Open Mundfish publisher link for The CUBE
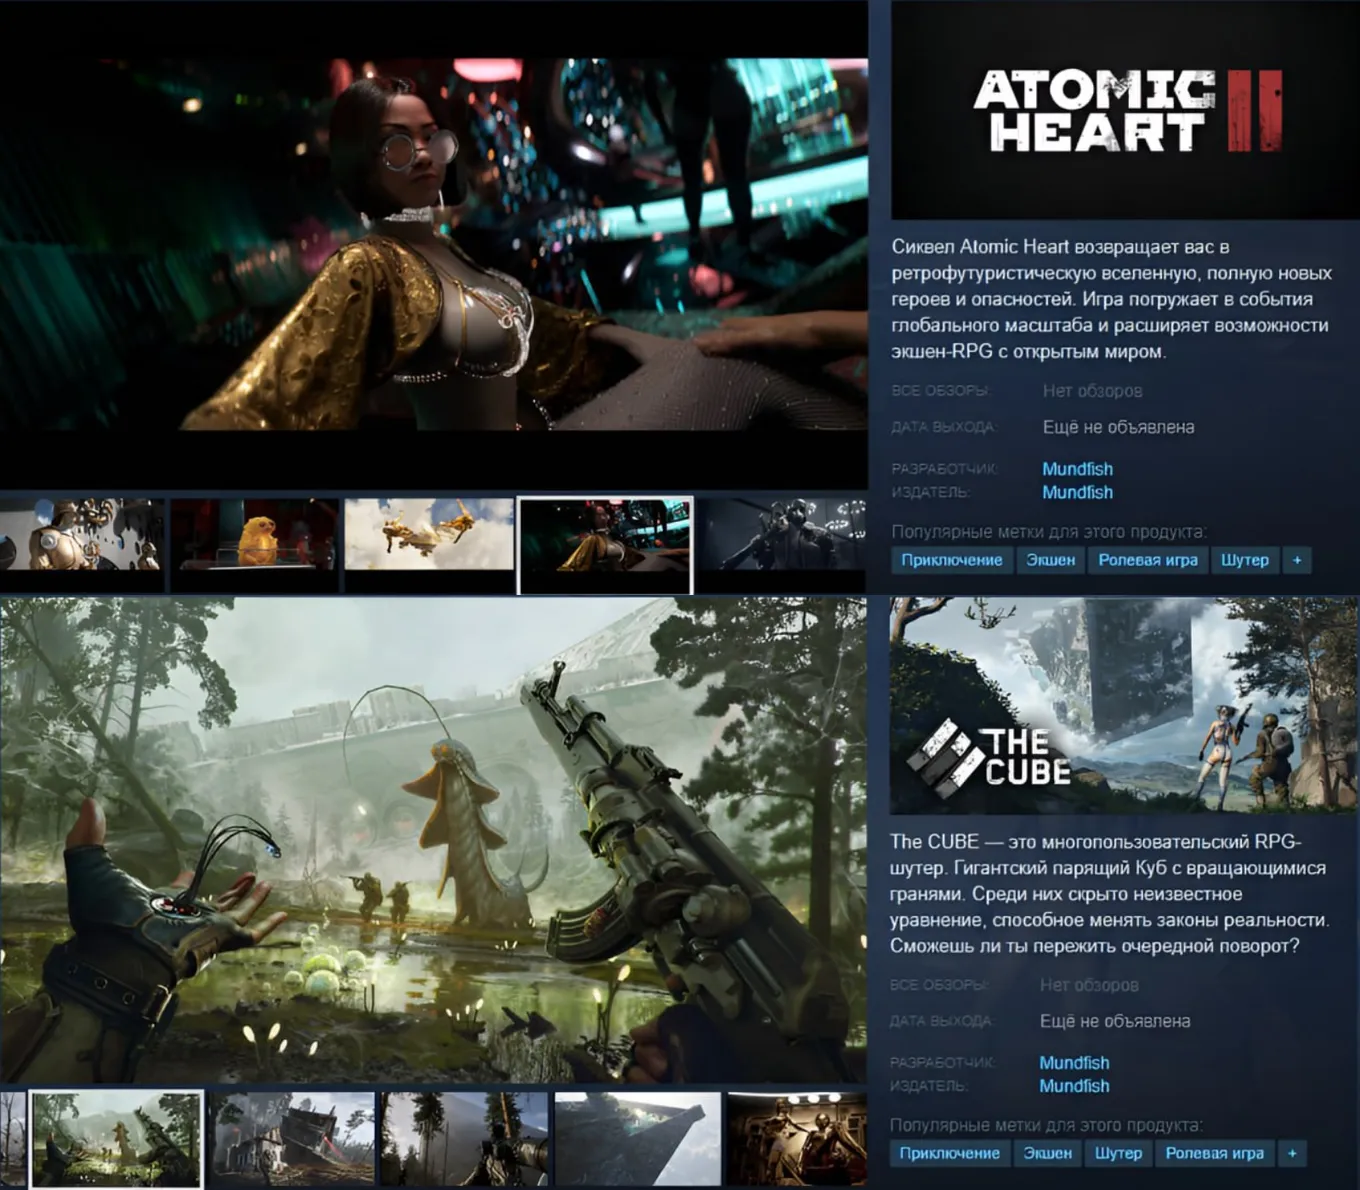Image resolution: width=1360 pixels, height=1190 pixels. pos(1074,1086)
